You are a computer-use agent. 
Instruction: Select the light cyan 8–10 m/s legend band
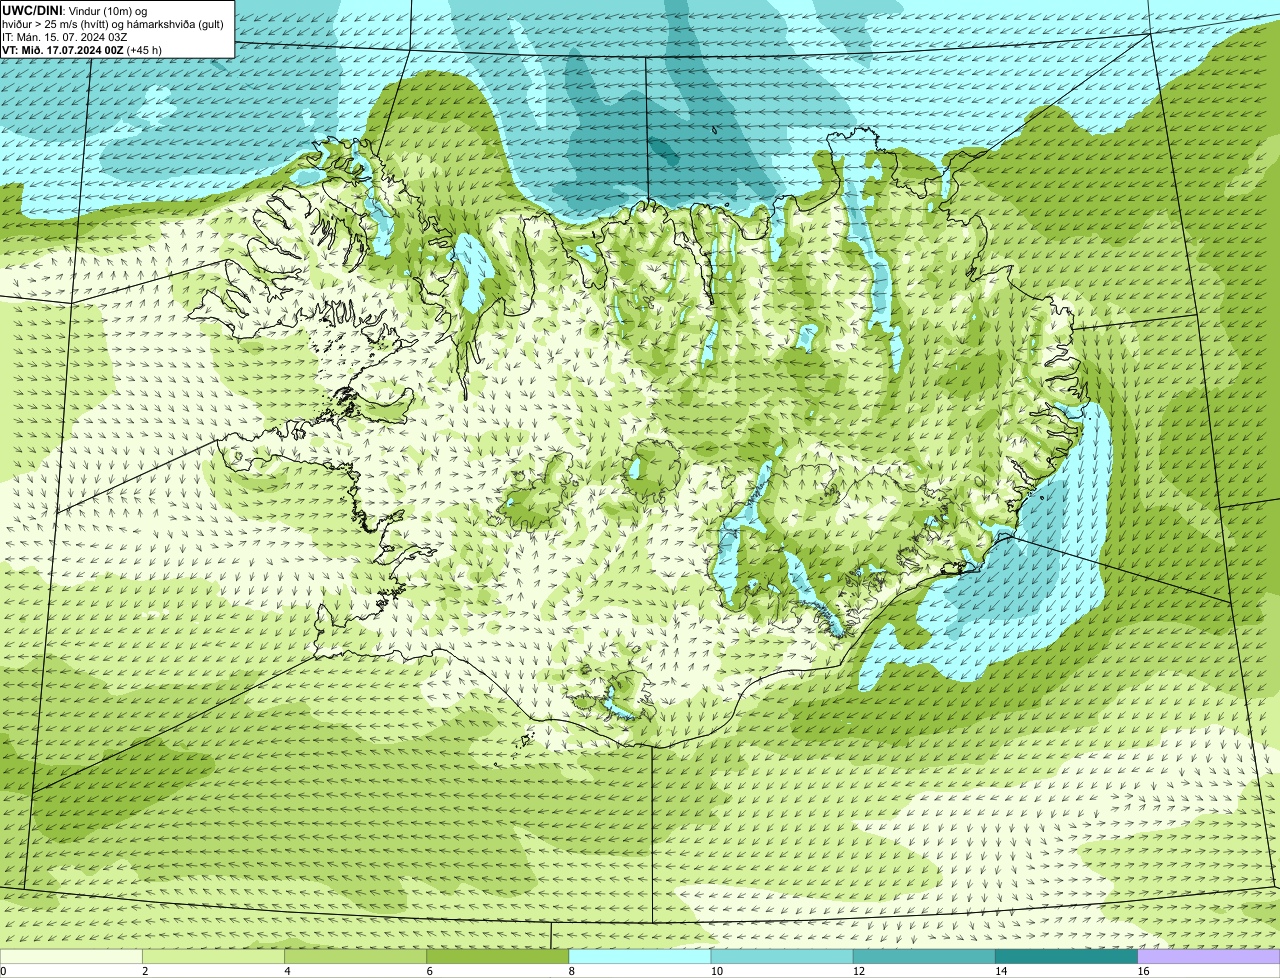coord(640,956)
